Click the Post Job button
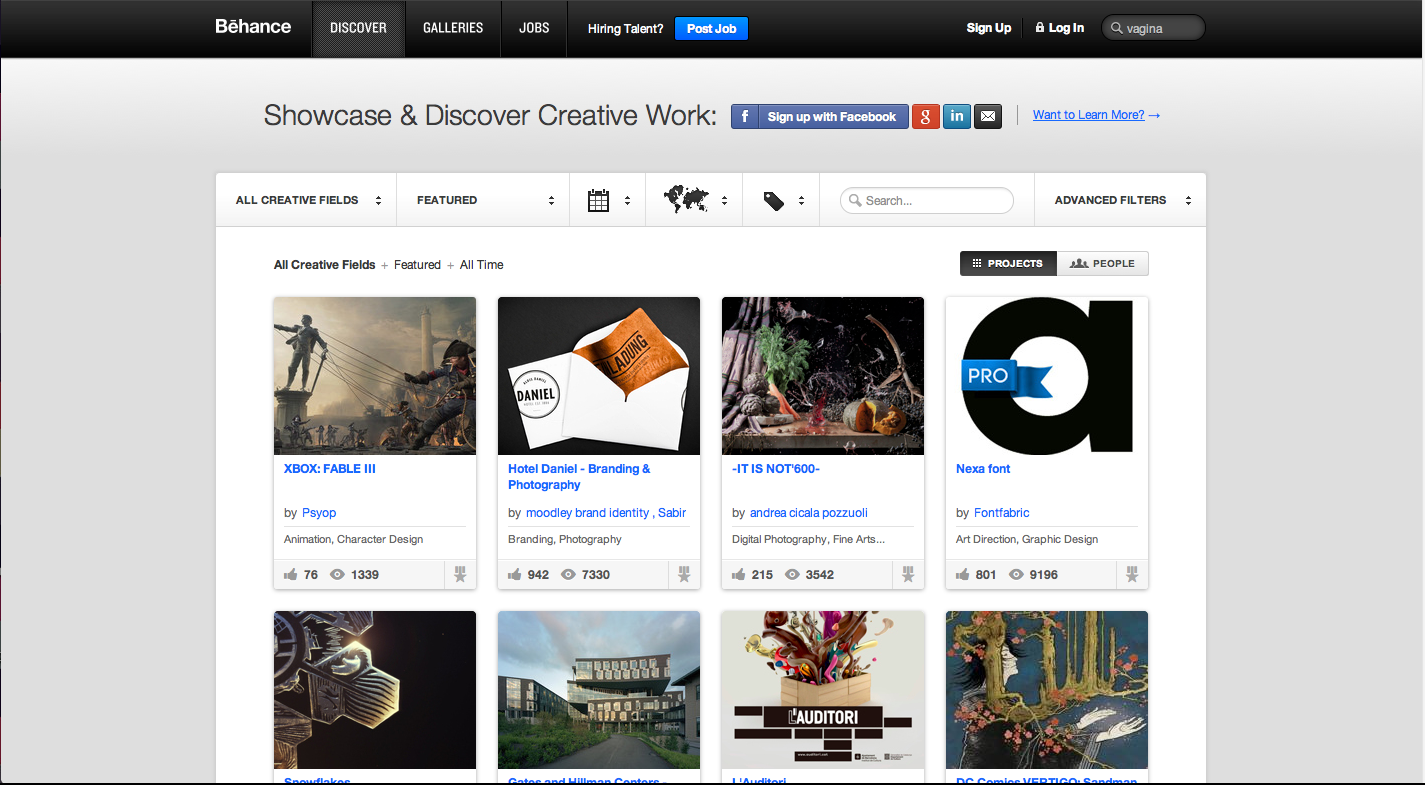The width and height of the screenshot is (1425, 785). (x=711, y=28)
